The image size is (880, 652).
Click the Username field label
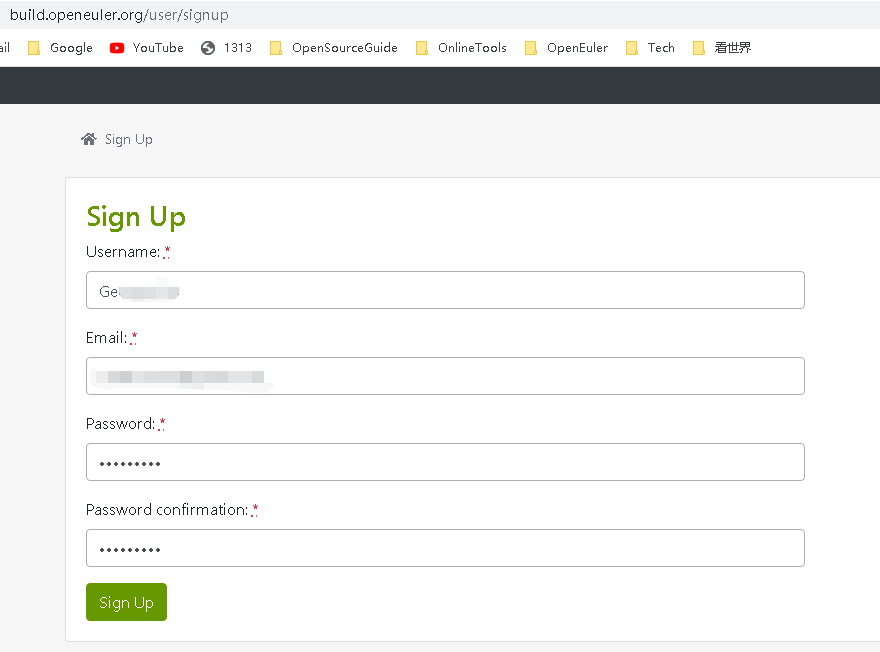[123, 252]
